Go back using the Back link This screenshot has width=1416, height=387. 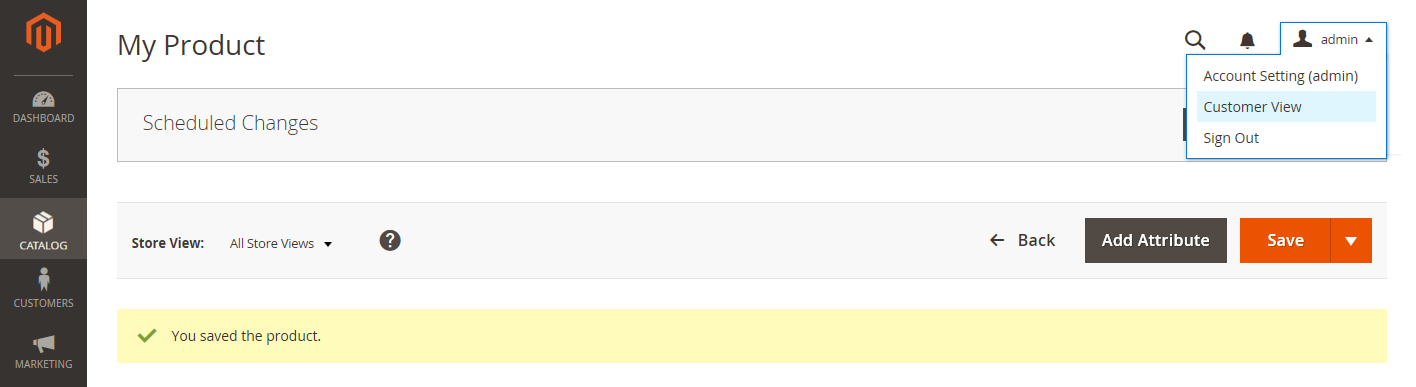[1022, 240]
